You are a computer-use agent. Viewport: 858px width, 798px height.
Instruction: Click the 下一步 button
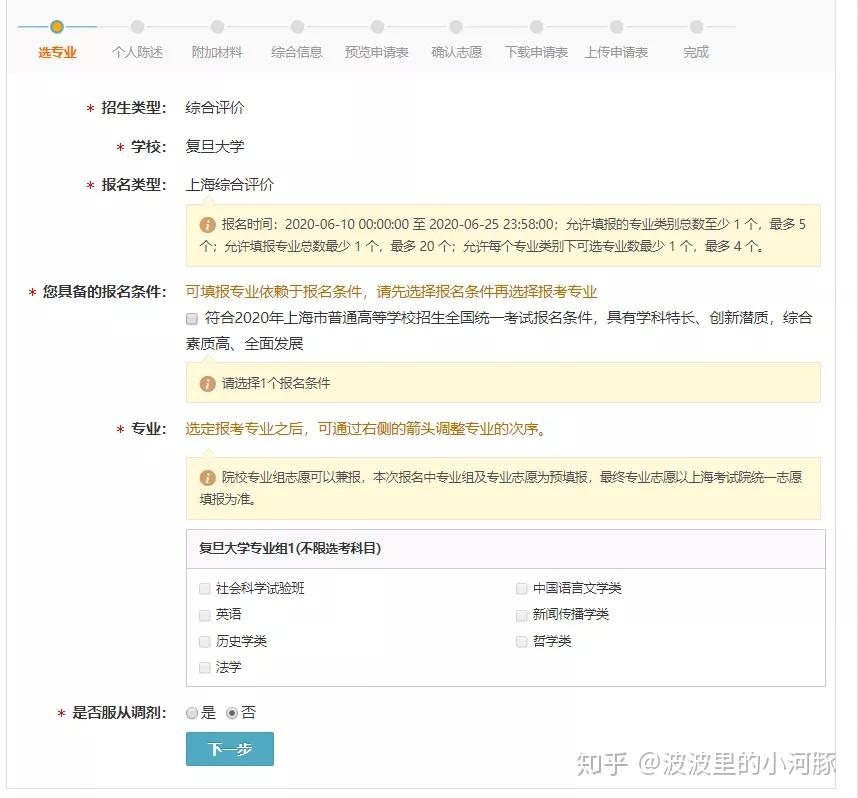pyautogui.click(x=229, y=749)
